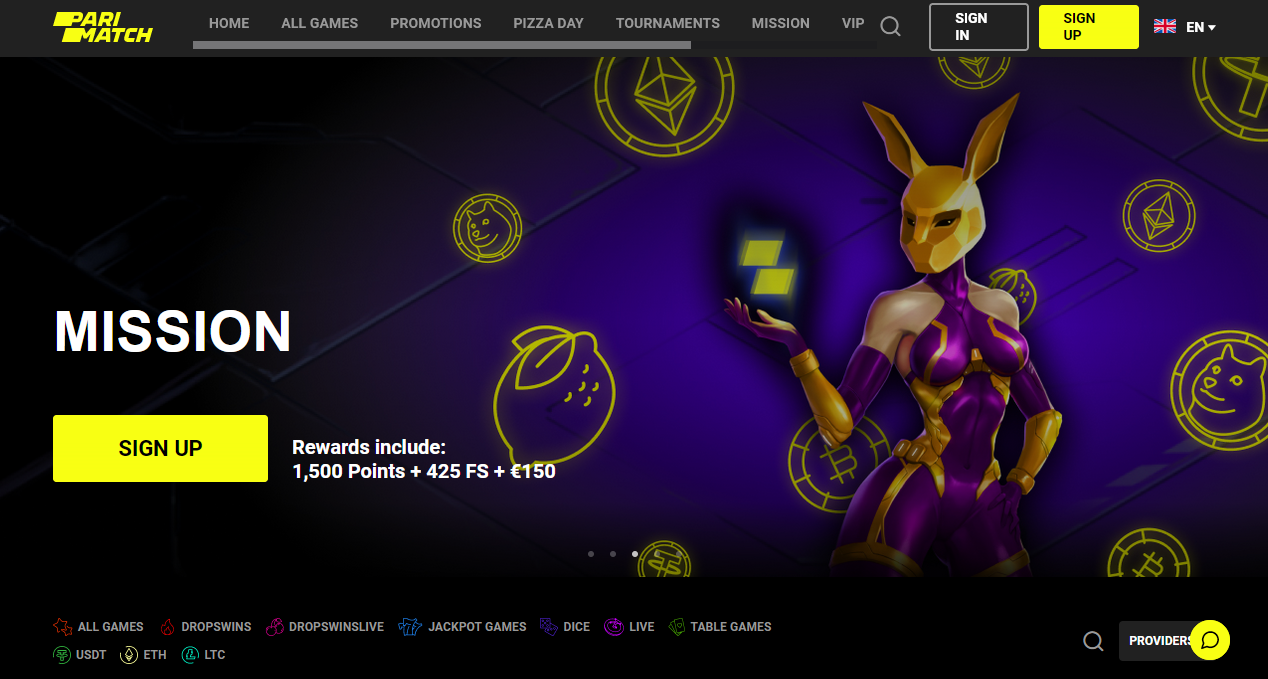Image resolution: width=1268 pixels, height=679 pixels.
Task: Click the Jackpot Games icon
Action: pos(410,627)
